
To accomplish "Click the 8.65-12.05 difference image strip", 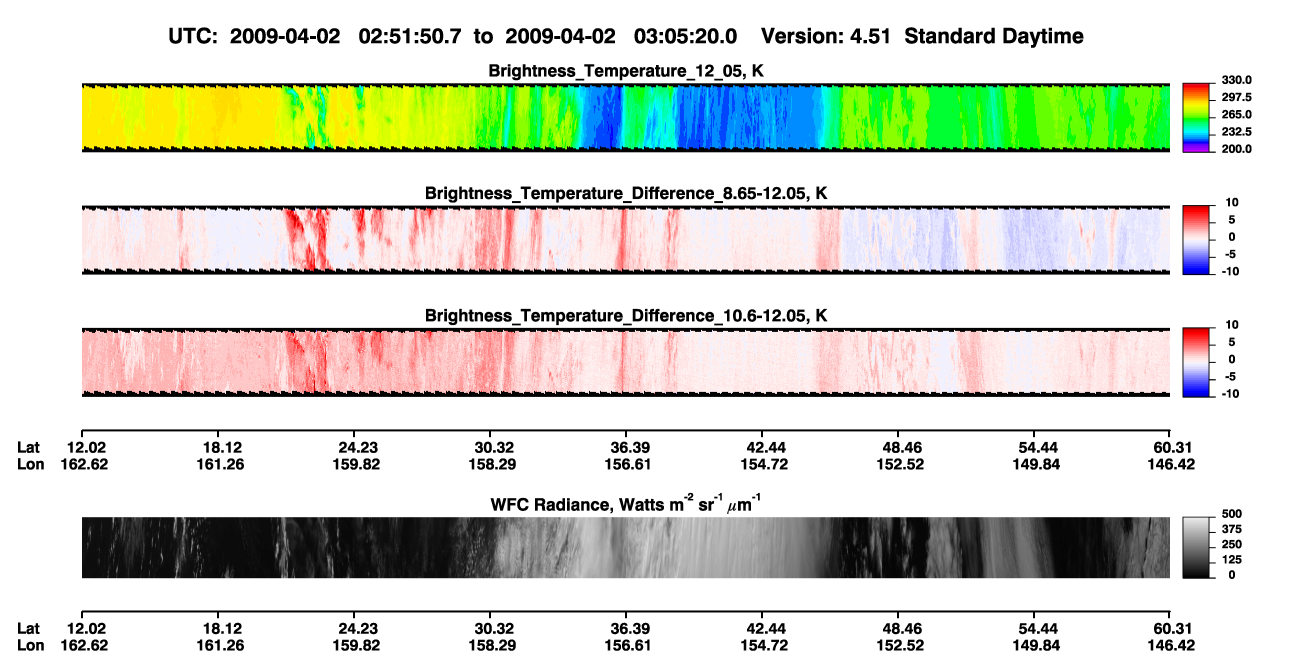I will (x=625, y=239).
